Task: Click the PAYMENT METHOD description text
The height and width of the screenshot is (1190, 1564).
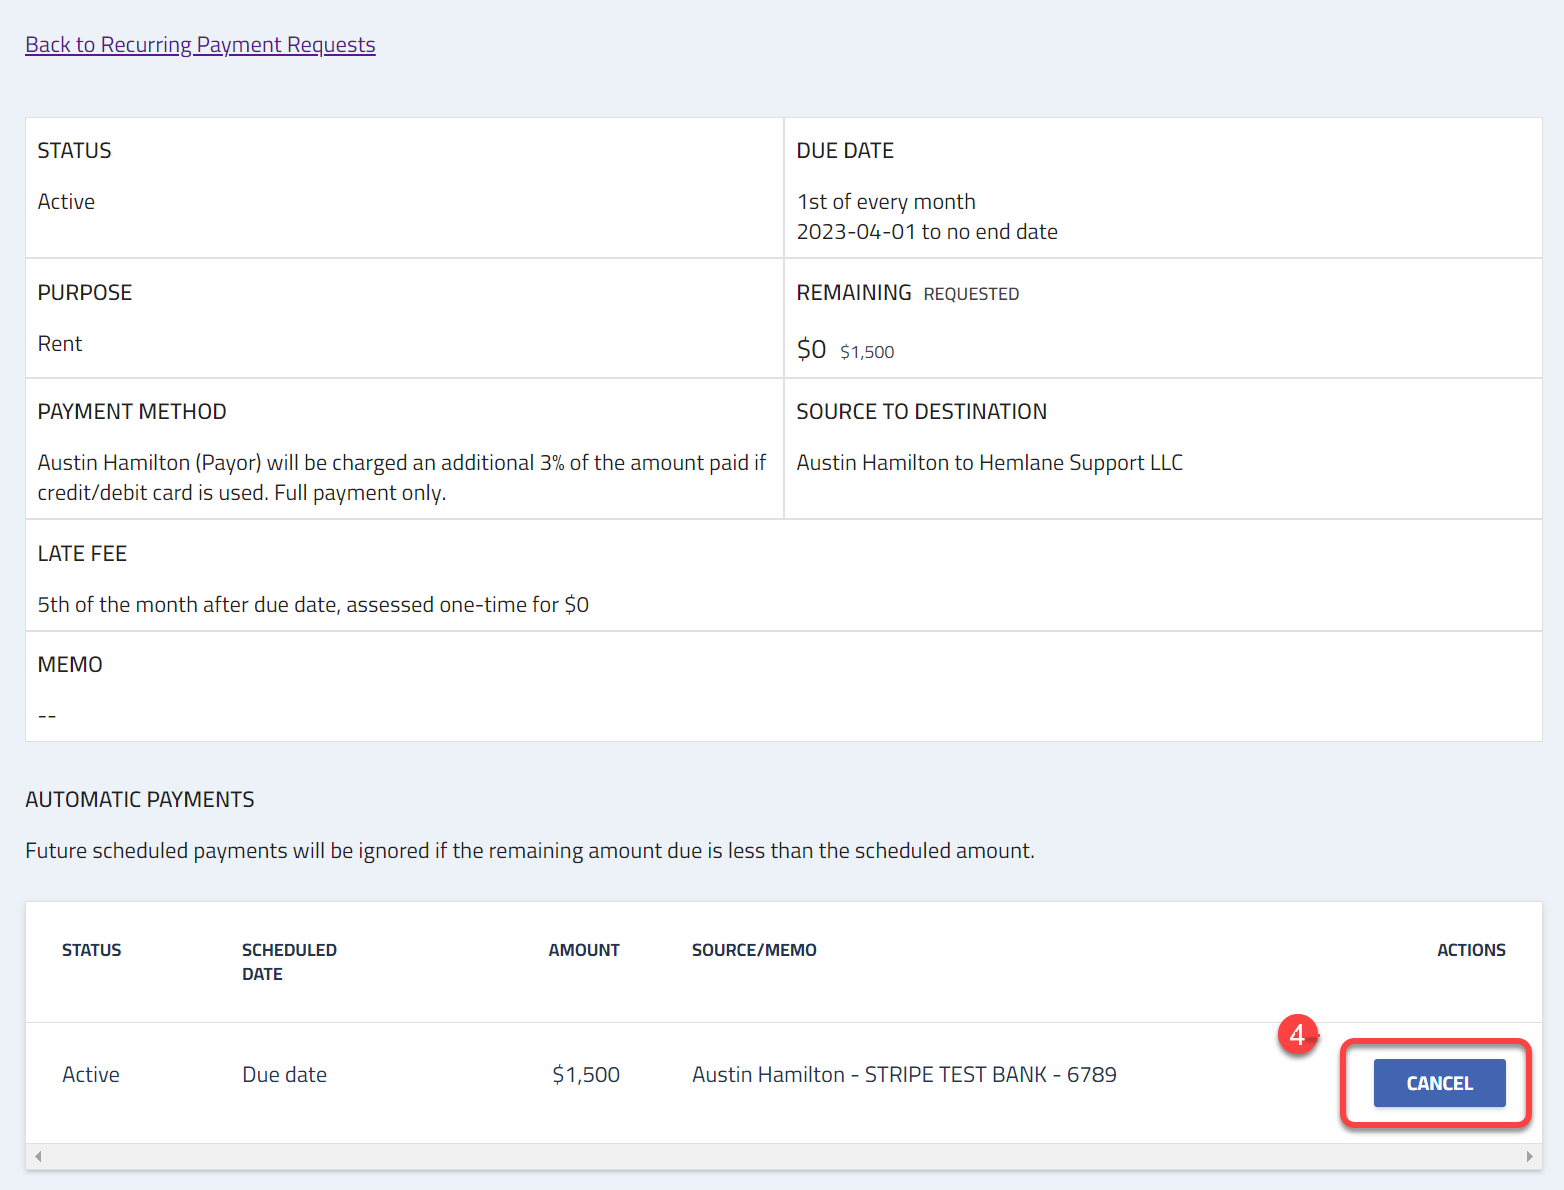Action: point(401,477)
